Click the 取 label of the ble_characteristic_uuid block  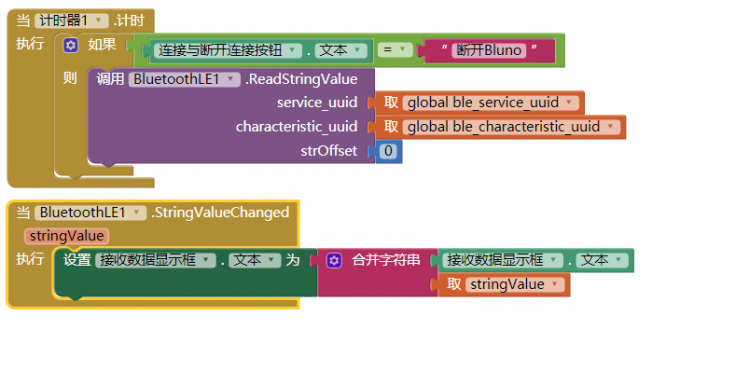tap(391, 127)
